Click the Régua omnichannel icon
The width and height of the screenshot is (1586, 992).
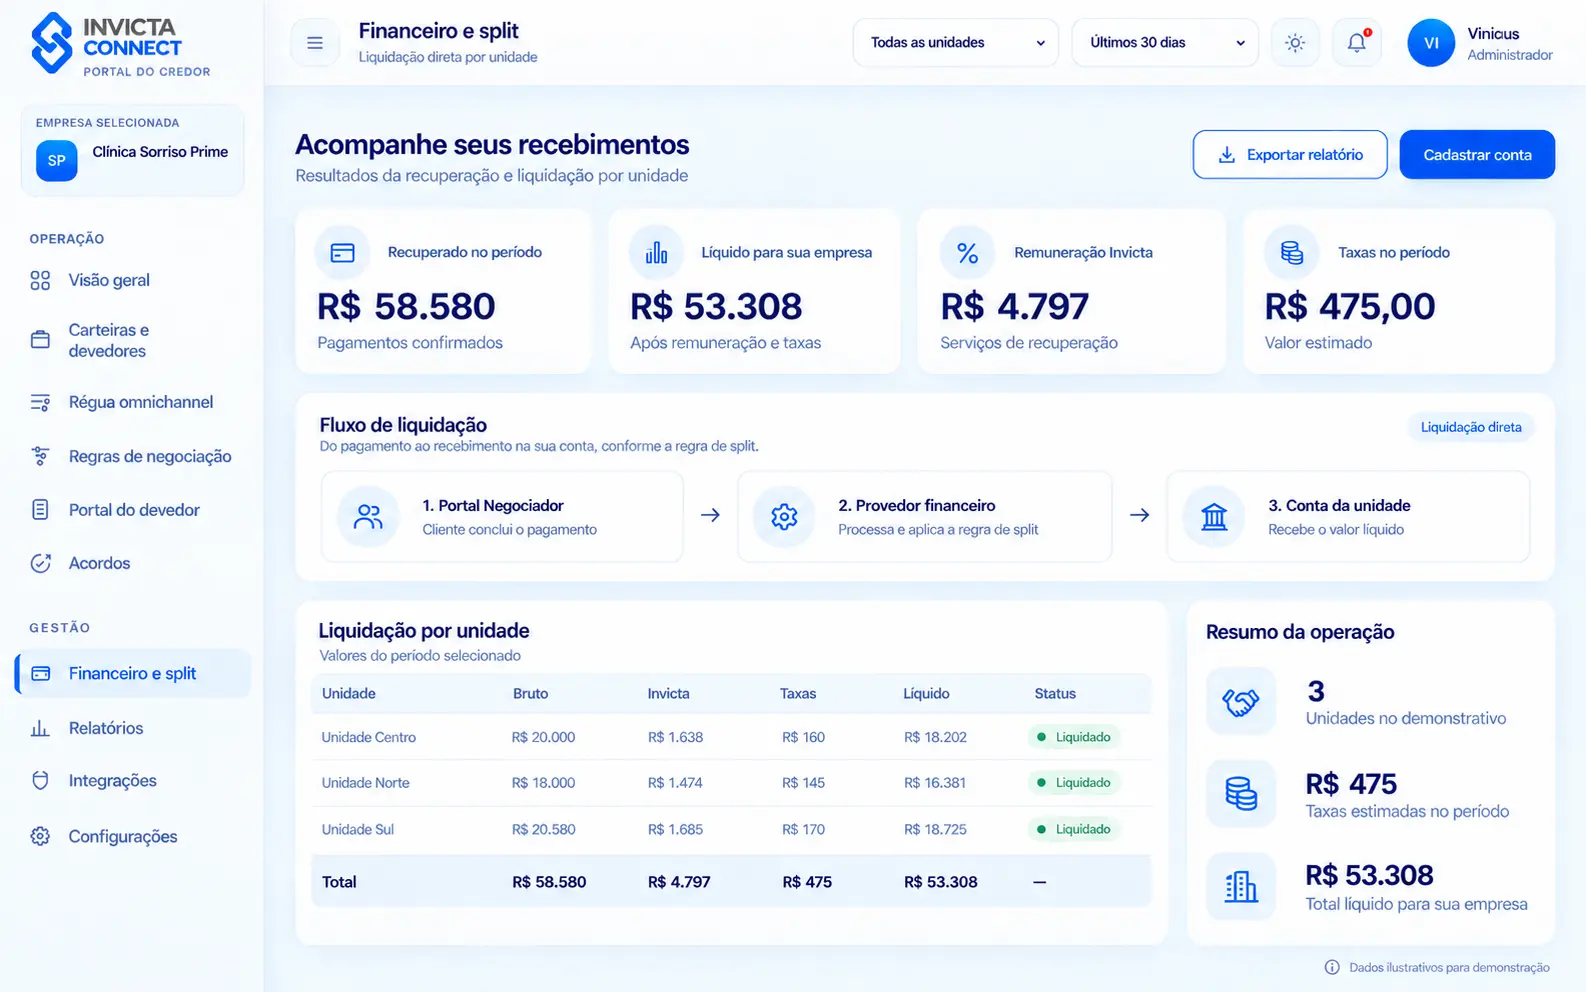(40, 402)
